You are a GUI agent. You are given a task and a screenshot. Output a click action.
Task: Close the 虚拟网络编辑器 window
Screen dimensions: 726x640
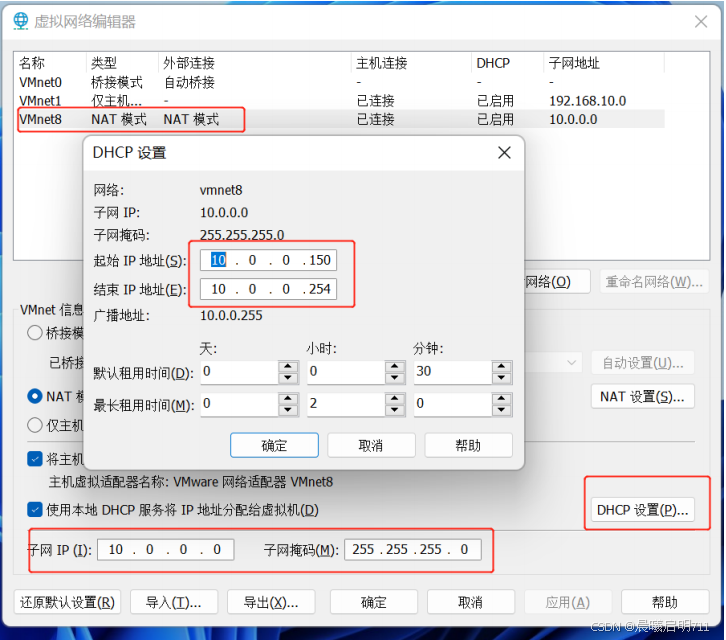point(701,21)
